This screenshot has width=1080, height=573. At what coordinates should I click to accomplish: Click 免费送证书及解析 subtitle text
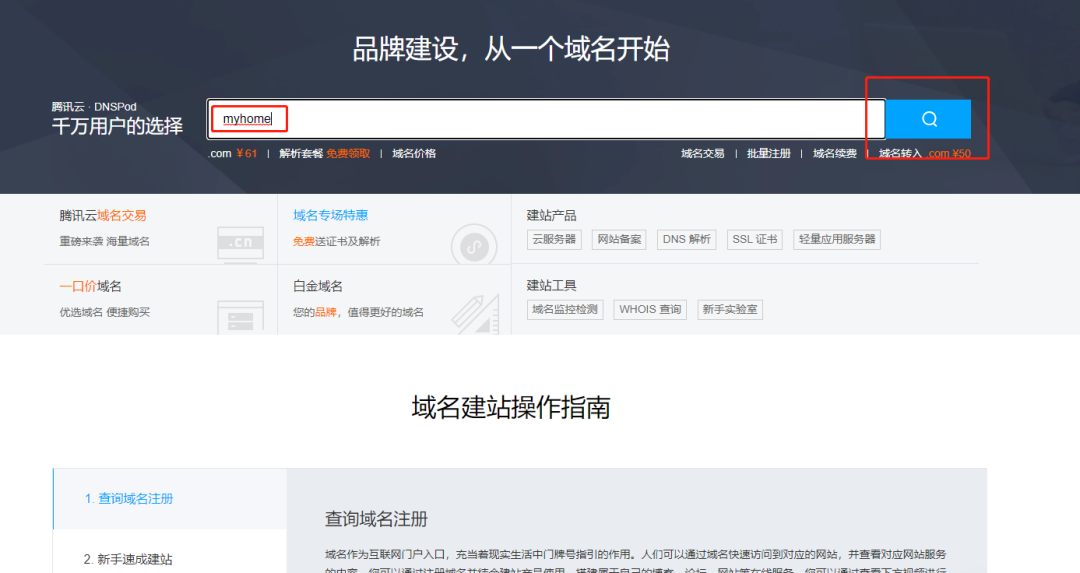click(336, 241)
